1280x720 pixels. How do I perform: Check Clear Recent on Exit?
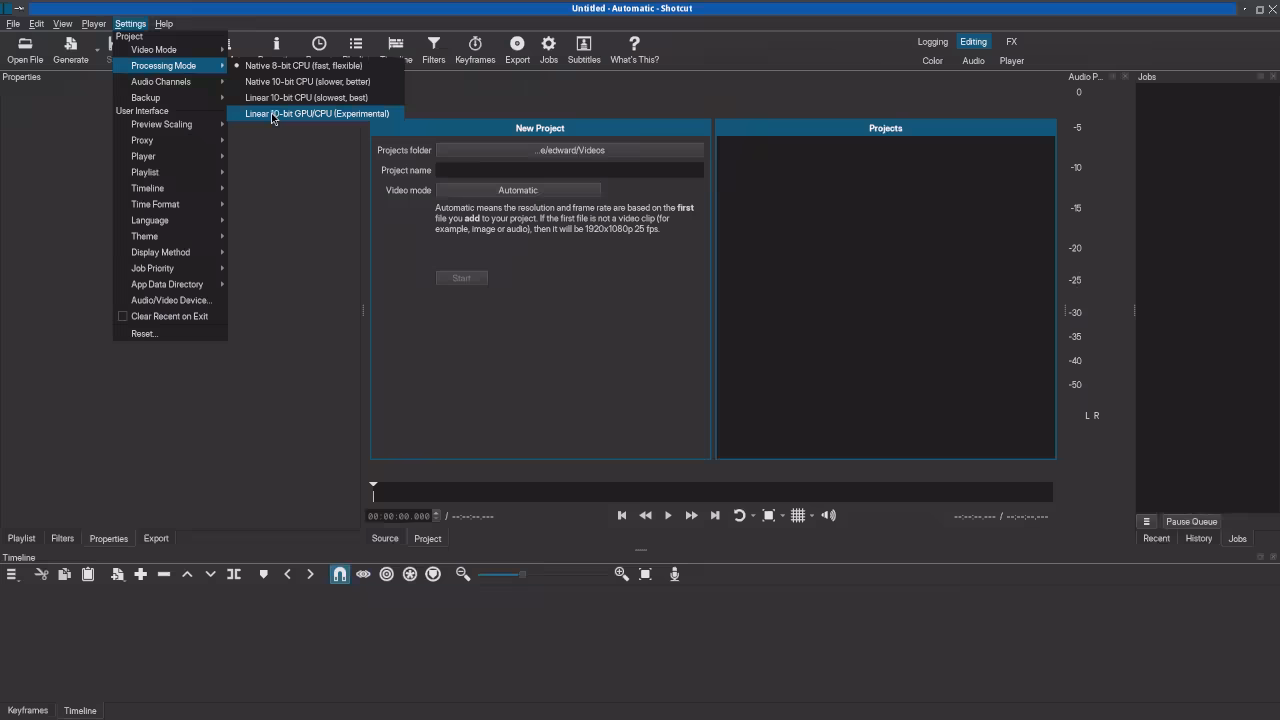click(123, 316)
